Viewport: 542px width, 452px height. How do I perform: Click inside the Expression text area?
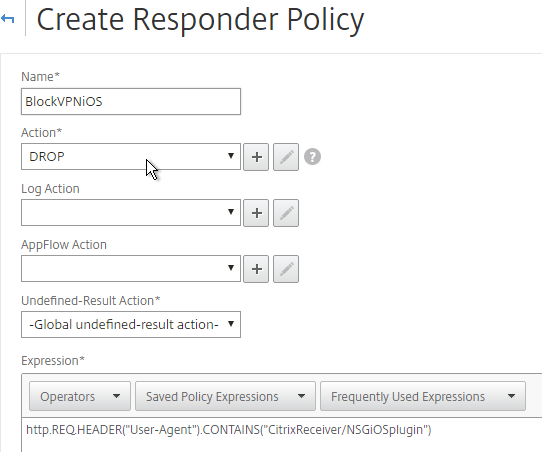pos(282,435)
